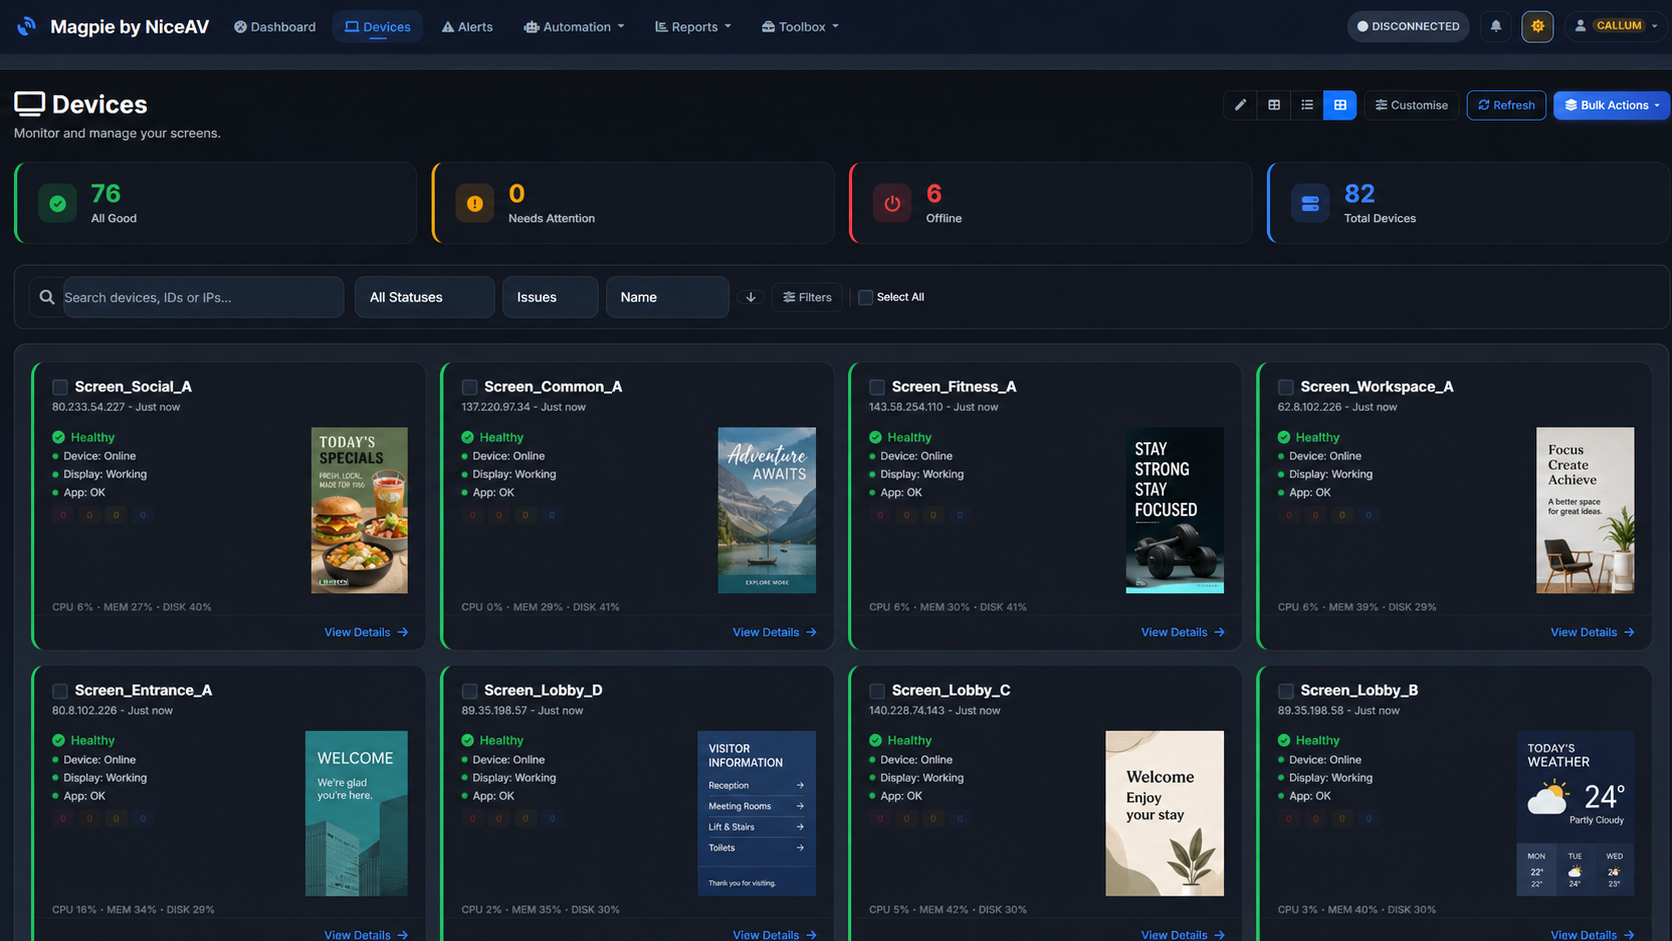
Task: Open the Filters button
Action: click(807, 297)
